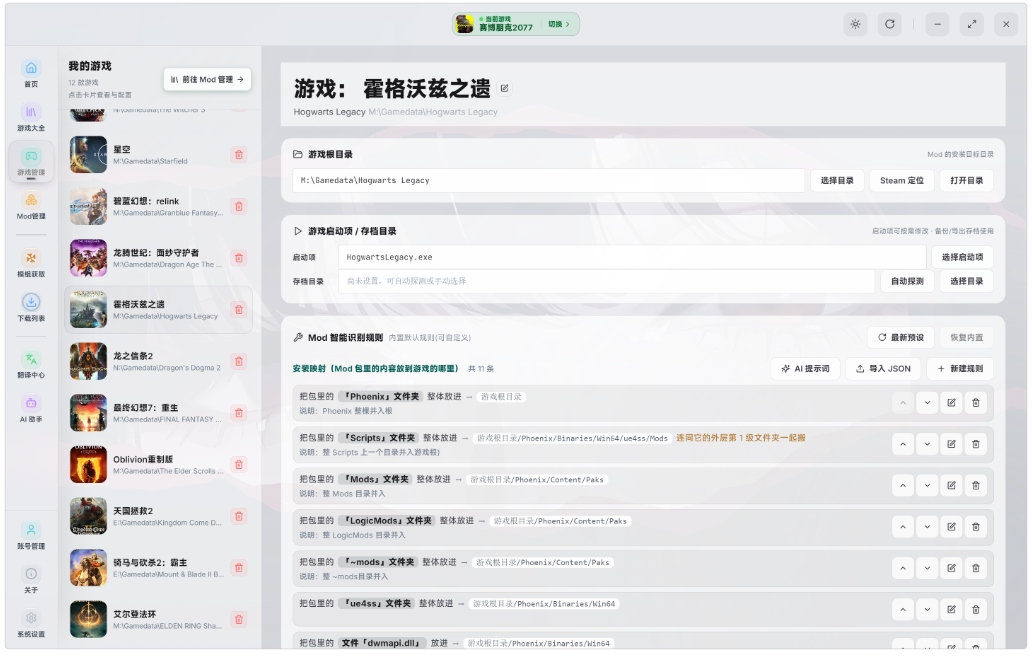Open 账号管理 in the sidebar
Screen dimensions: 1032x657
click(31, 536)
